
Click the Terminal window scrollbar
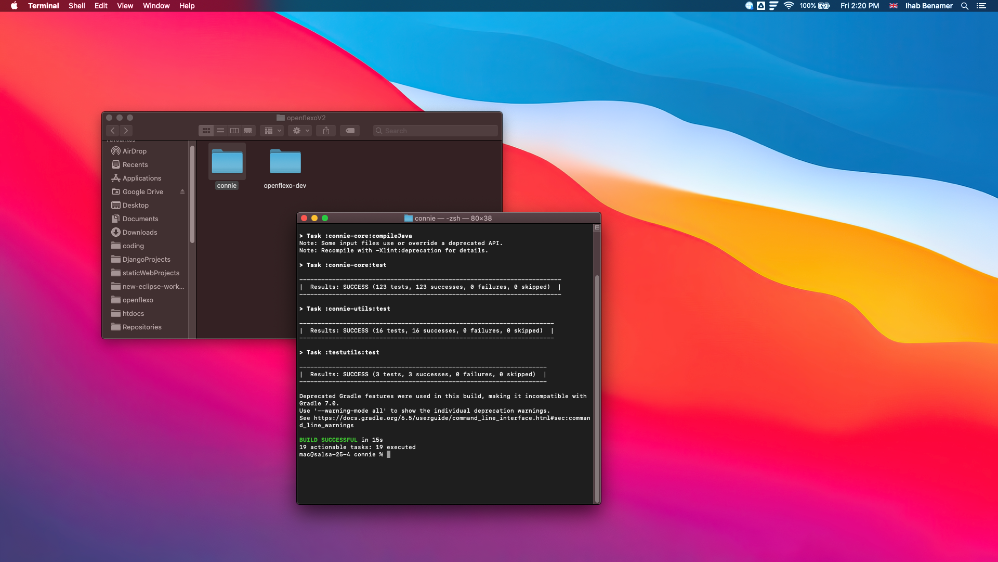tap(596, 388)
